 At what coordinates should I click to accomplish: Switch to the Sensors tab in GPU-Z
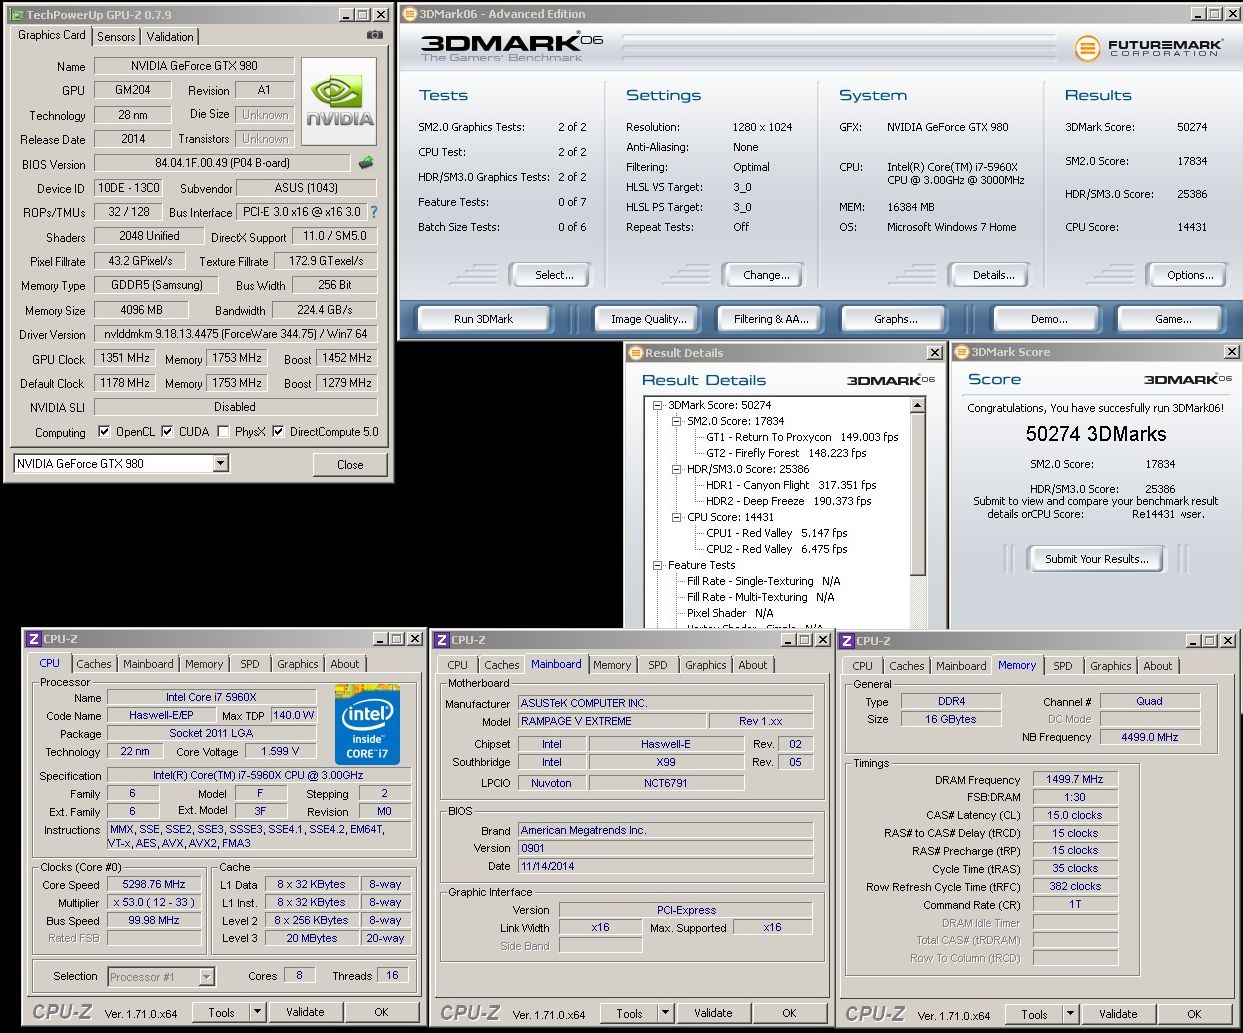116,36
